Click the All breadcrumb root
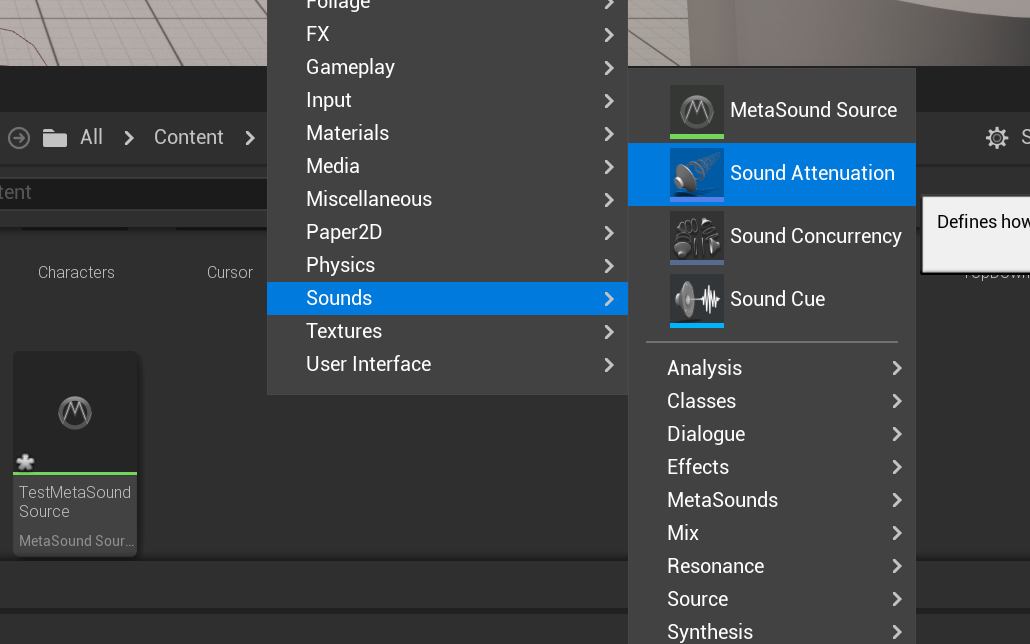Viewport: 1030px width, 644px height. (x=91, y=137)
